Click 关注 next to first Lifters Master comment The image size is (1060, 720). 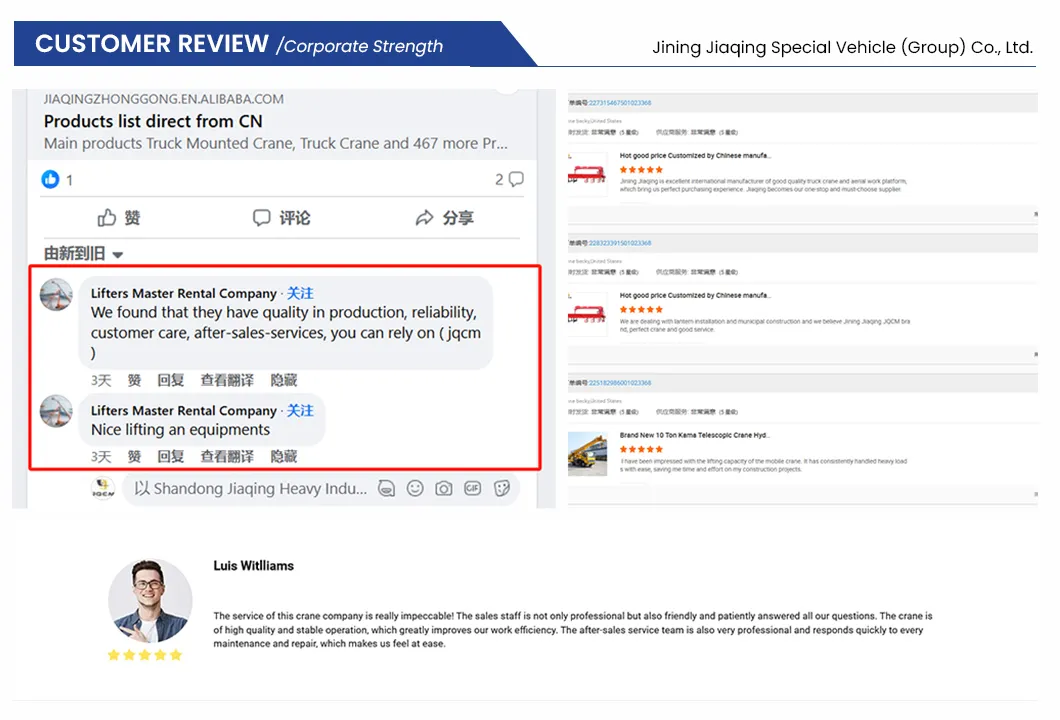(300, 293)
